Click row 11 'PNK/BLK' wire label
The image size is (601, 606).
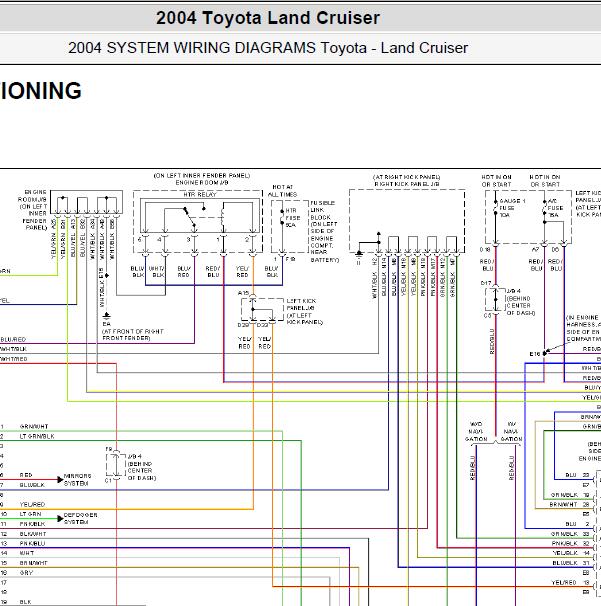(x=32, y=524)
